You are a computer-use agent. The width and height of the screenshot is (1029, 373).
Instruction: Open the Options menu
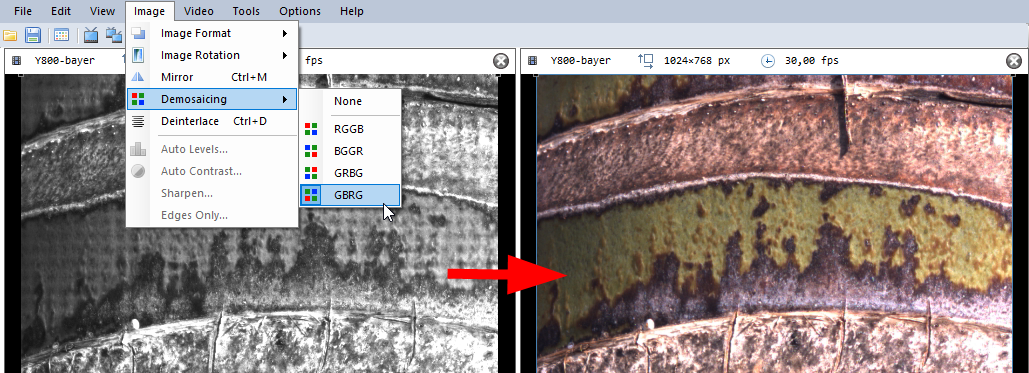click(300, 11)
